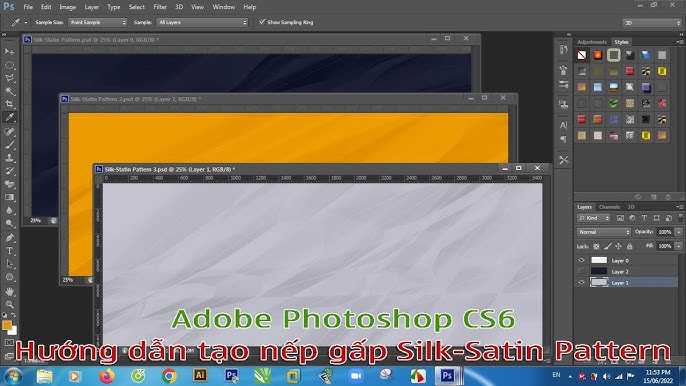Select the Polygonal Lasso tool
686x386 pixels.
click(x=9, y=78)
